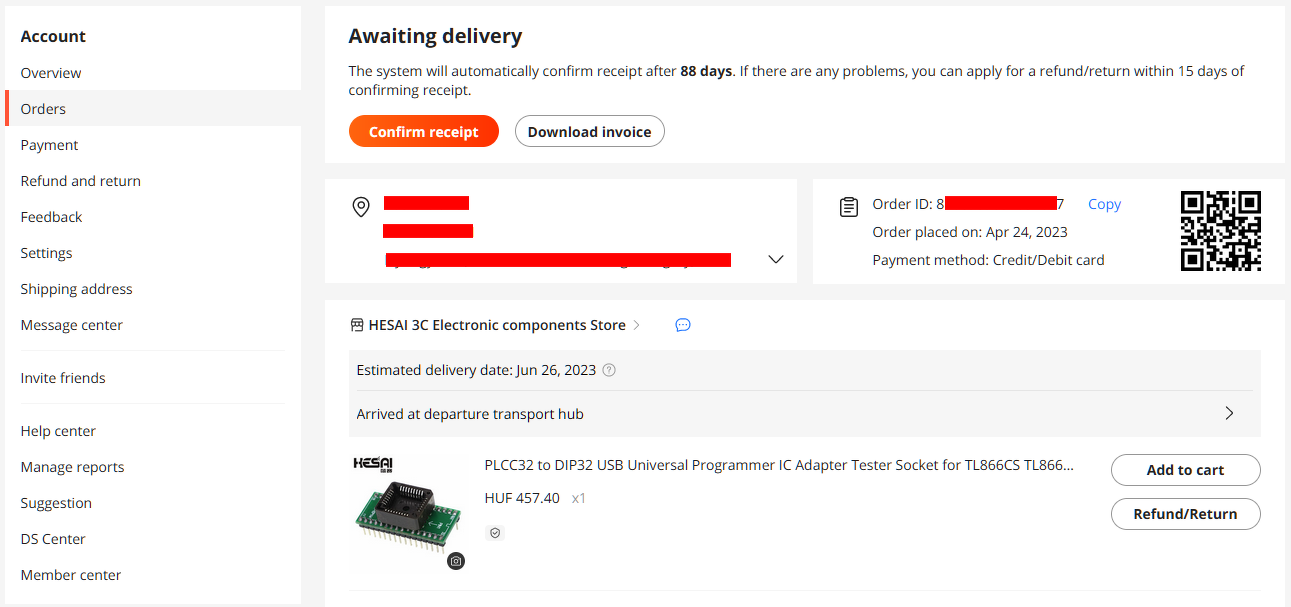Screen dimensions: 1291x607
Task: Go to Orders in account menu
Action: click(43, 109)
